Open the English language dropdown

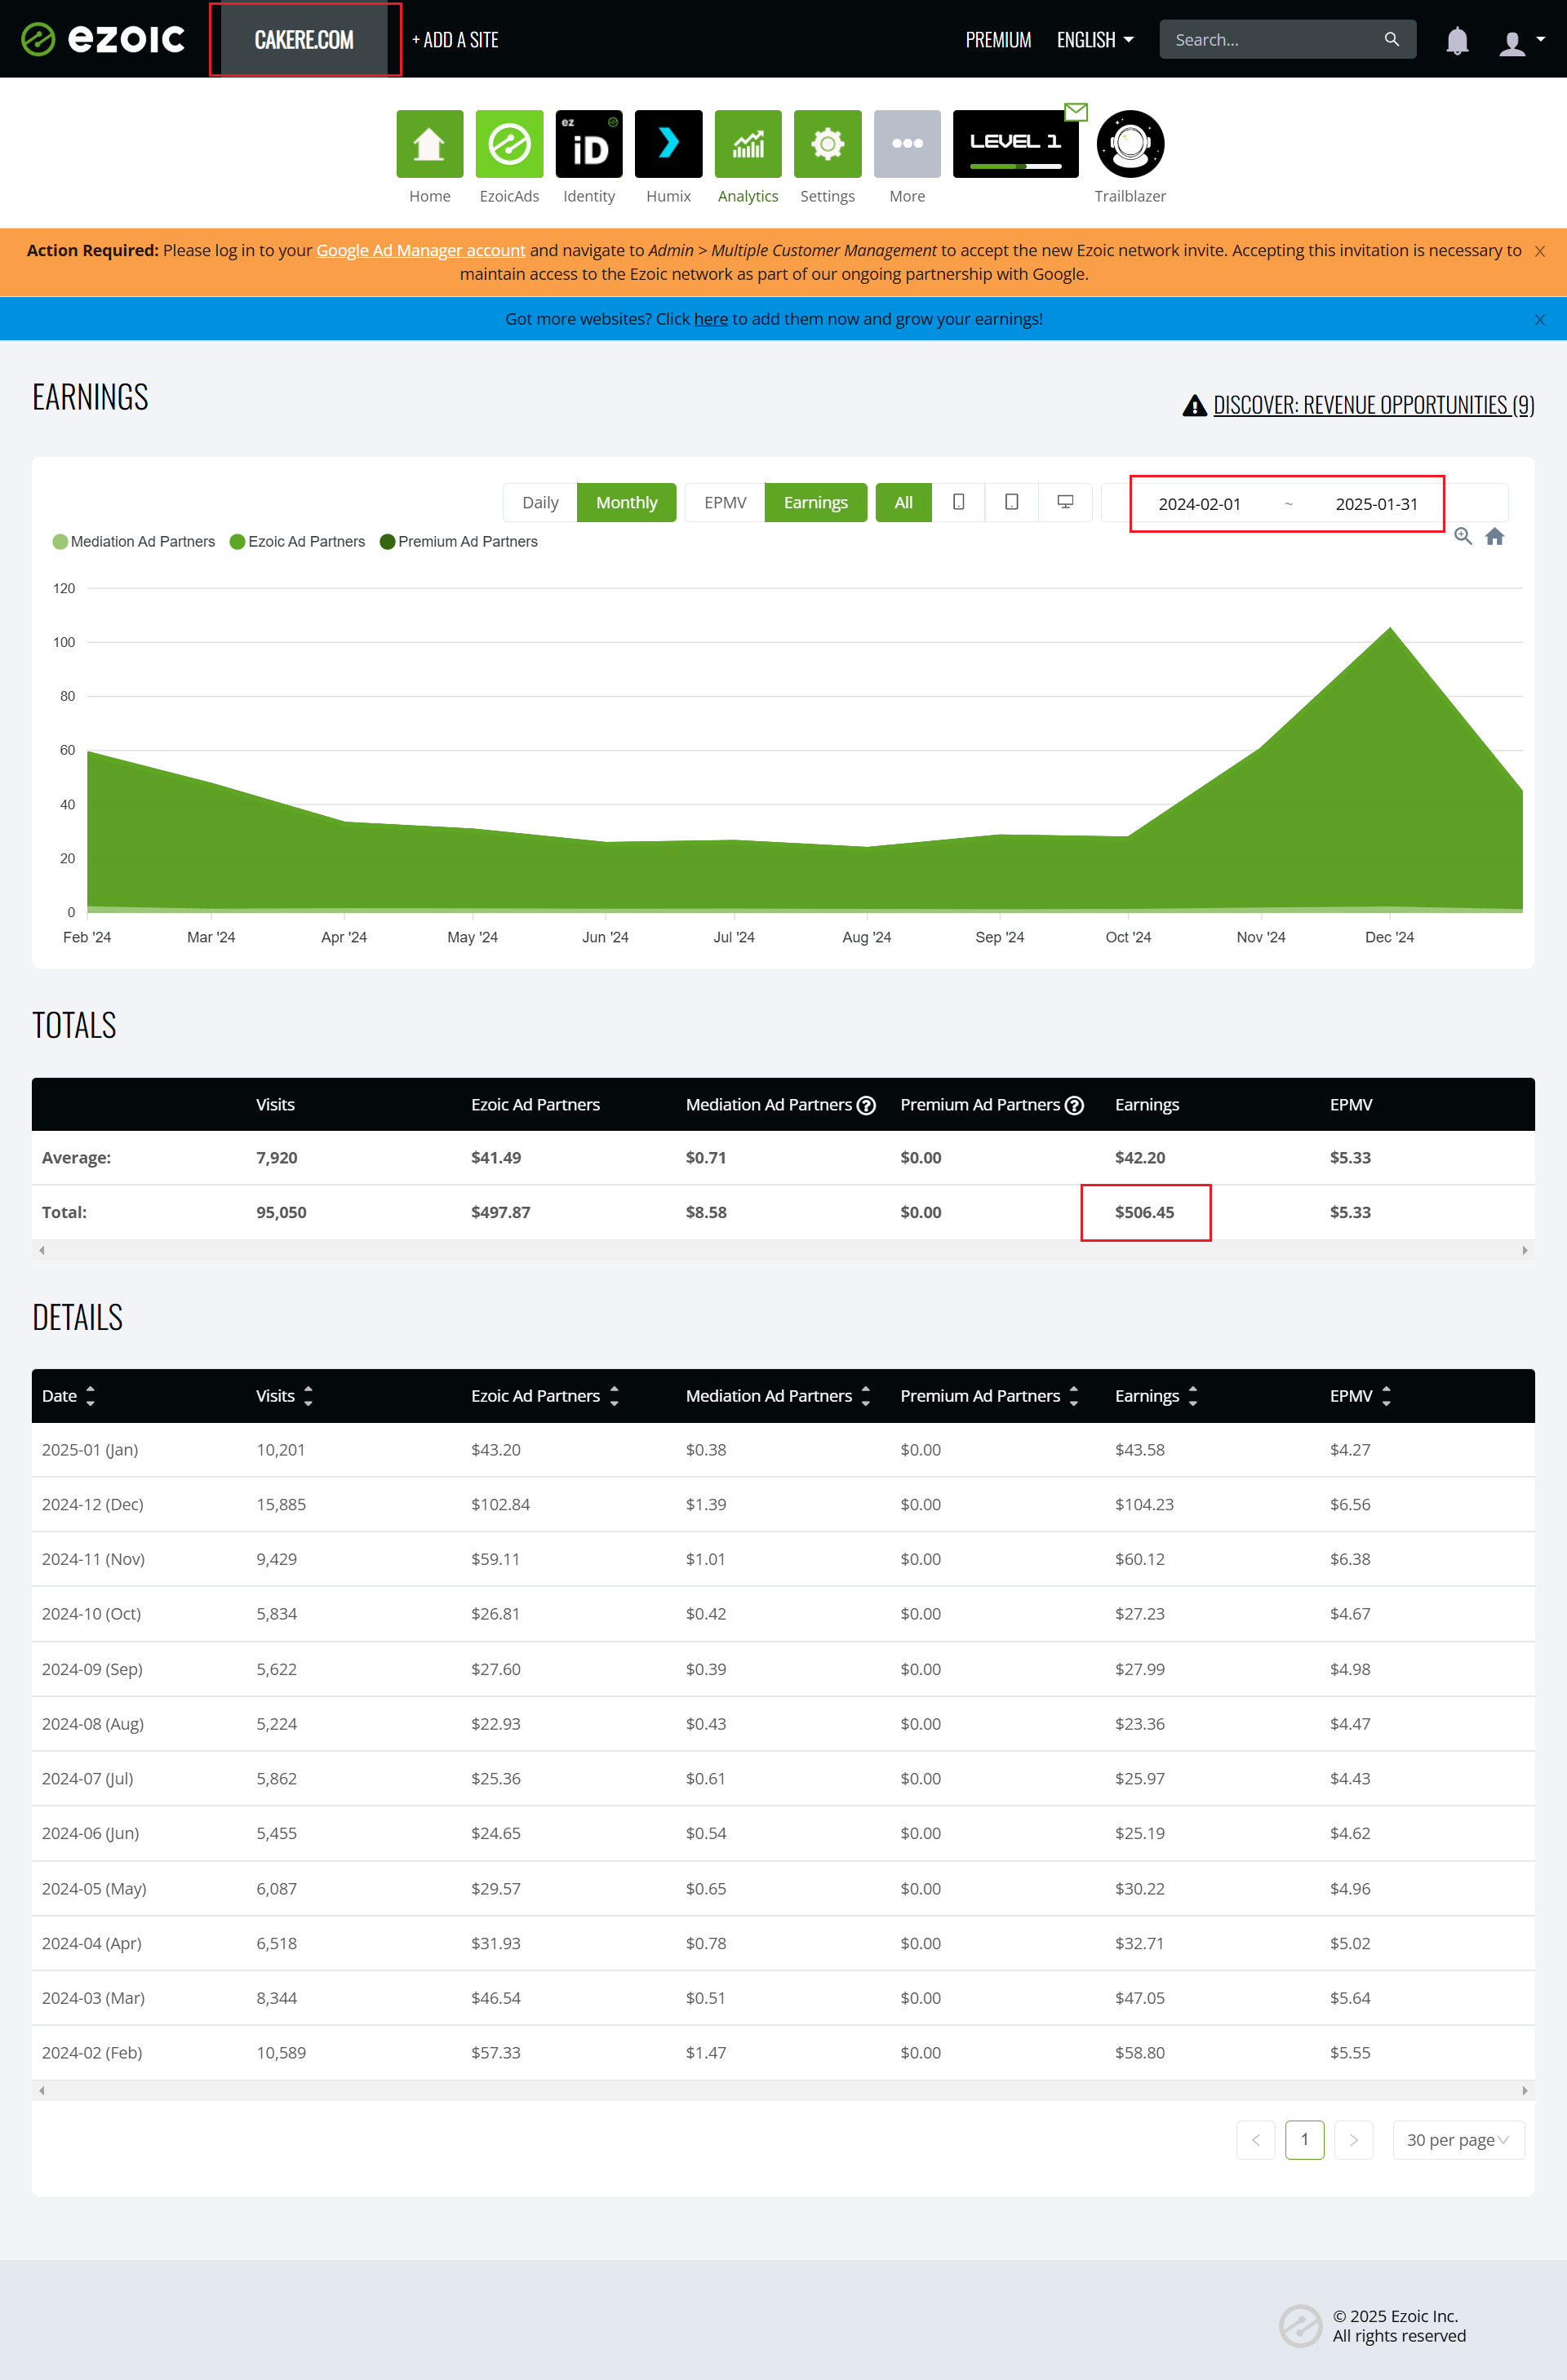pos(1095,40)
